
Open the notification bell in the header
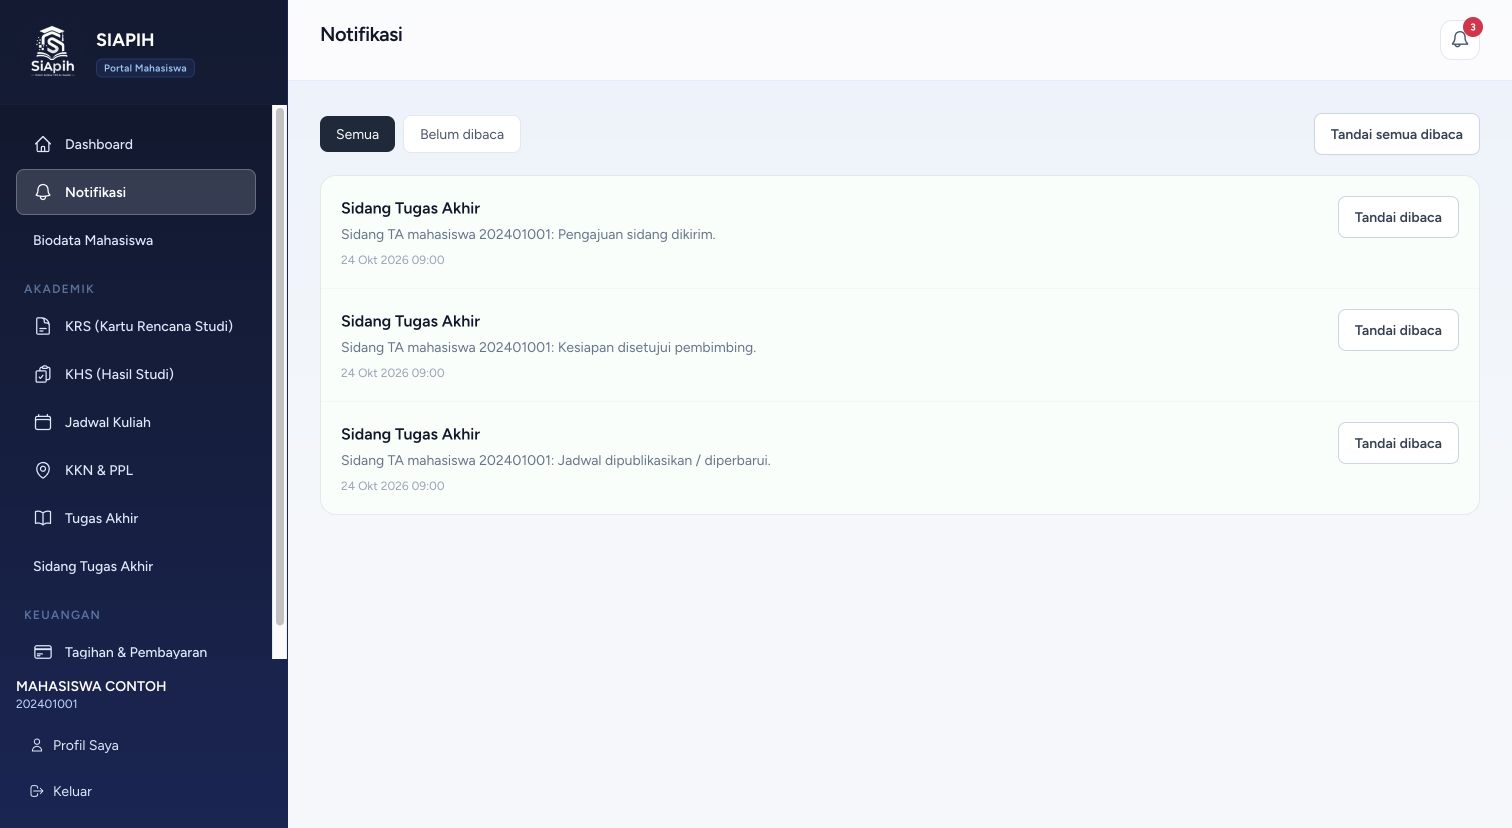(x=1459, y=40)
